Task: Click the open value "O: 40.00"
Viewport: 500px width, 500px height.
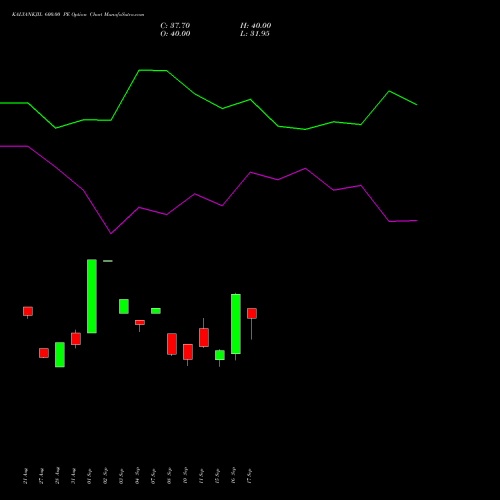Action: (175, 34)
